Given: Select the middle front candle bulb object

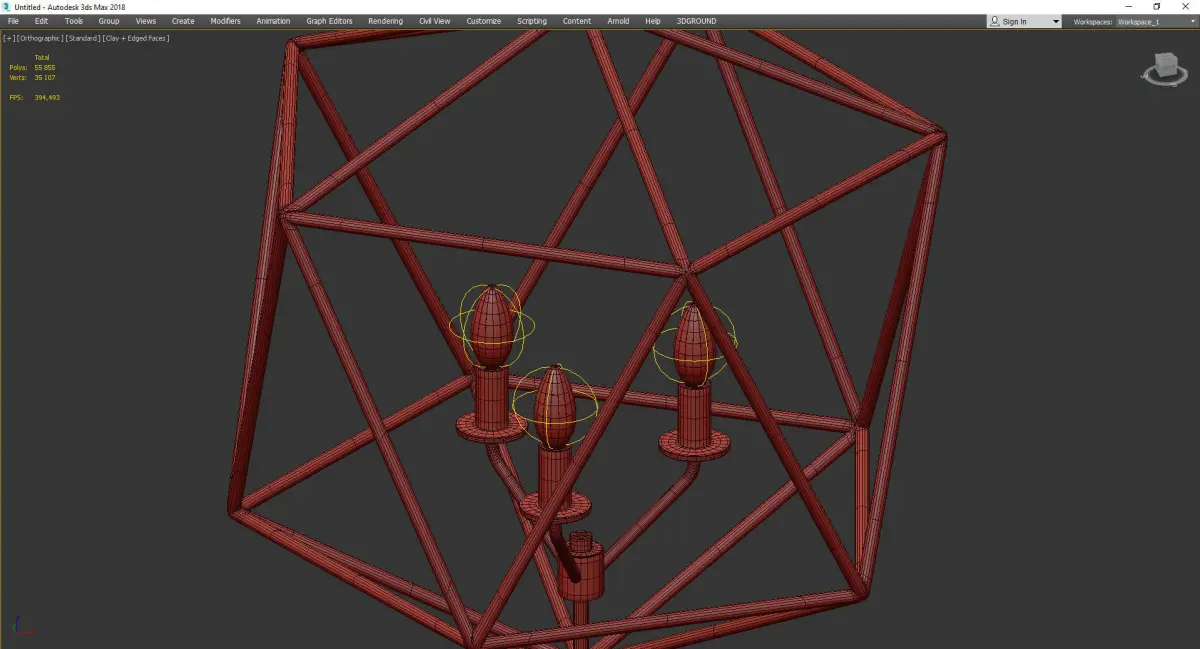Looking at the screenshot, I should pyautogui.click(x=554, y=405).
